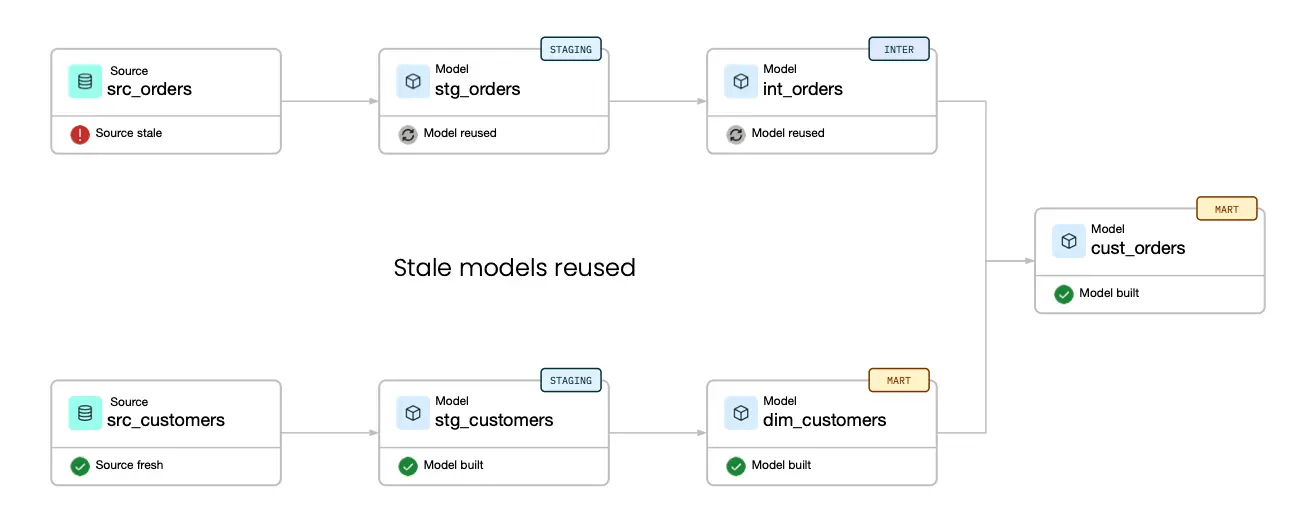Click the src_orders database source icon
1296x522 pixels.
point(85,81)
